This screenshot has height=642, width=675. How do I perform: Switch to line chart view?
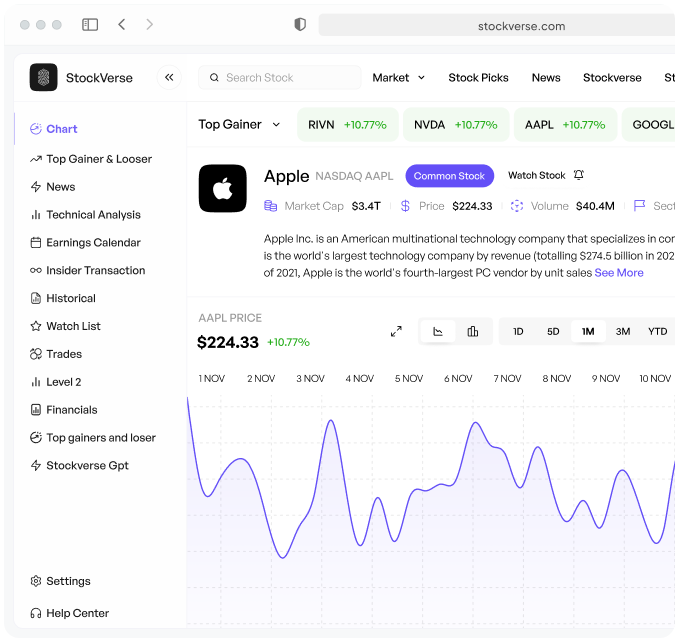[438, 331]
